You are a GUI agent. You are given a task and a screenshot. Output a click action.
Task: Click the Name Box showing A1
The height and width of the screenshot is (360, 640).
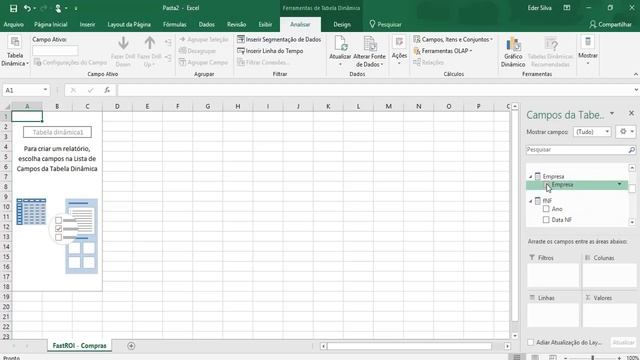point(22,90)
